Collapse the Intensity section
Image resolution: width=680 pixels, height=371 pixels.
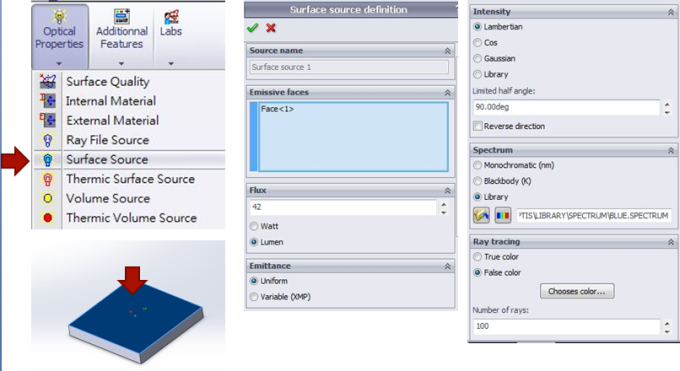[671, 12]
